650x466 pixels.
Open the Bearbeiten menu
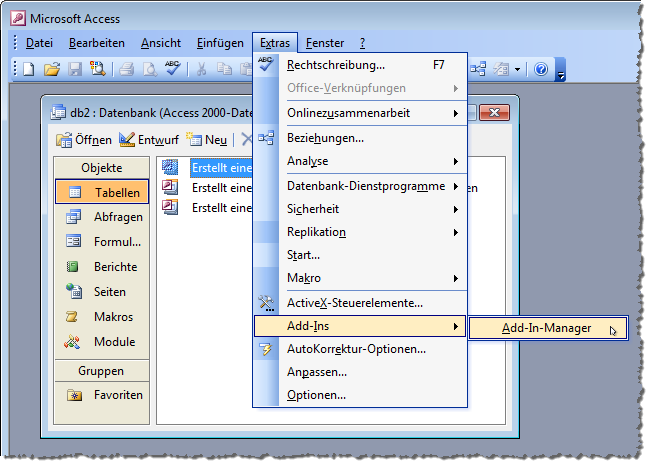(x=97, y=43)
